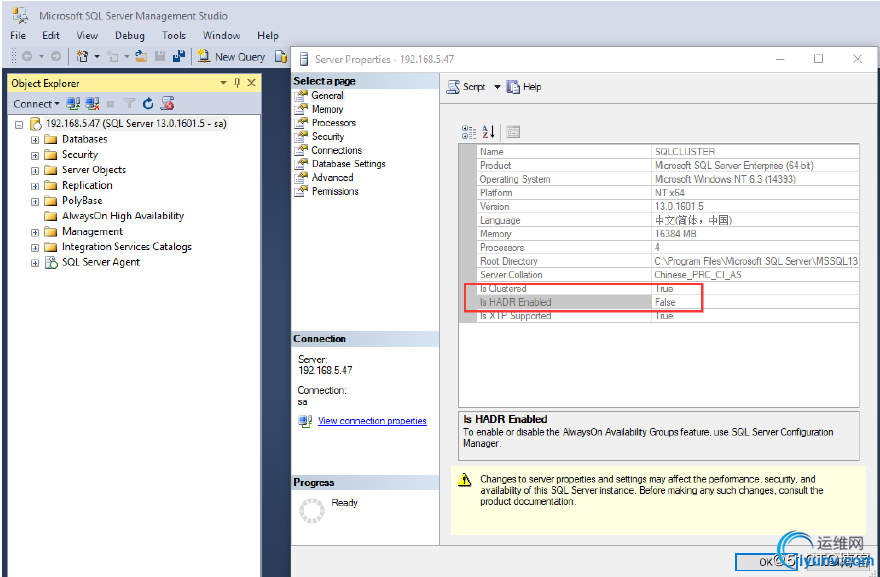This screenshot has width=880, height=577.
Task: Click the Server Collation value Chinese_PRC_CI_AS
Action: point(698,275)
